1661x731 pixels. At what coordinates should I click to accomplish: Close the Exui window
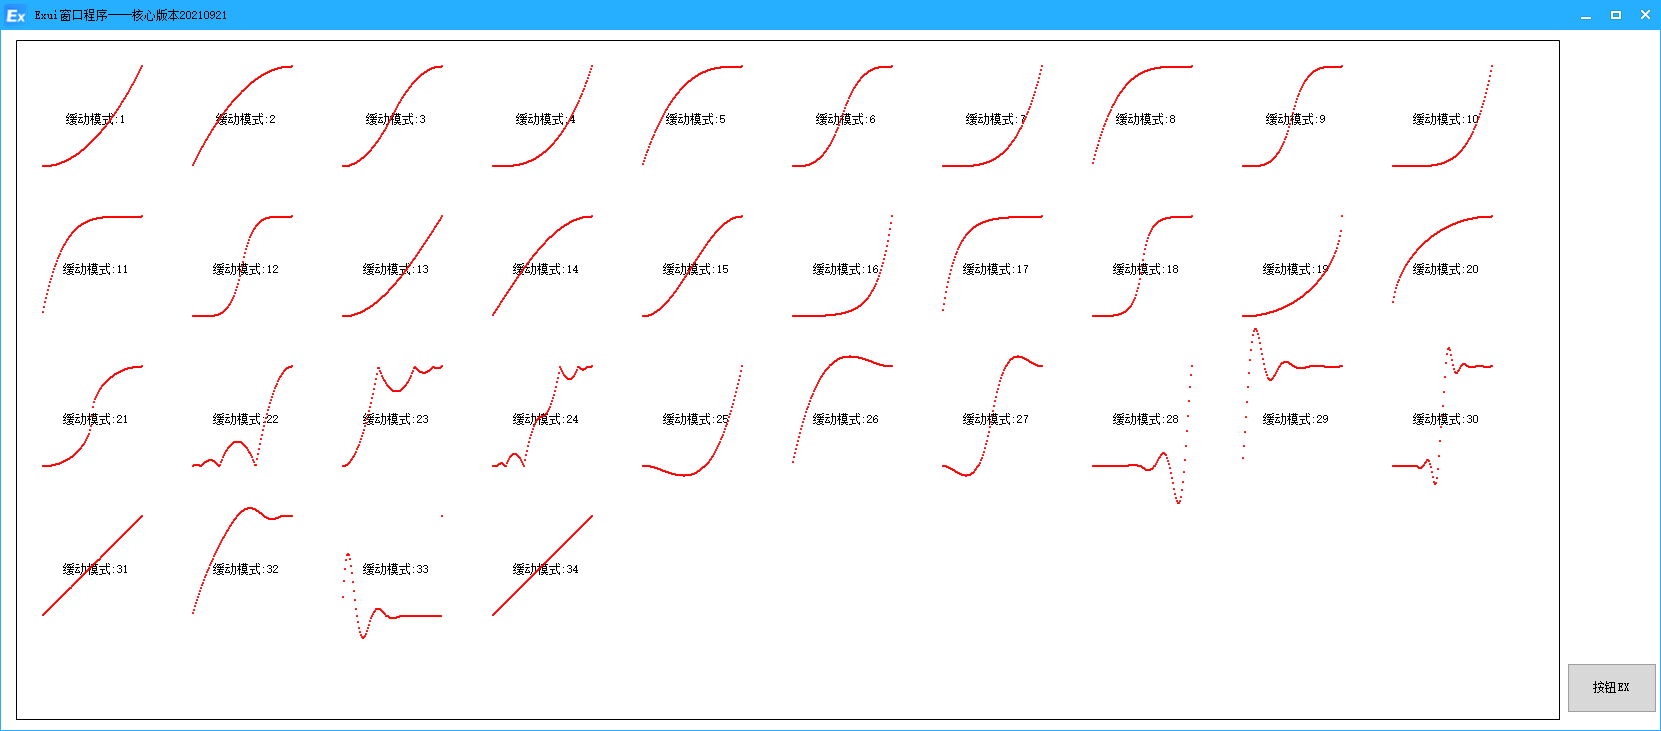point(1645,15)
